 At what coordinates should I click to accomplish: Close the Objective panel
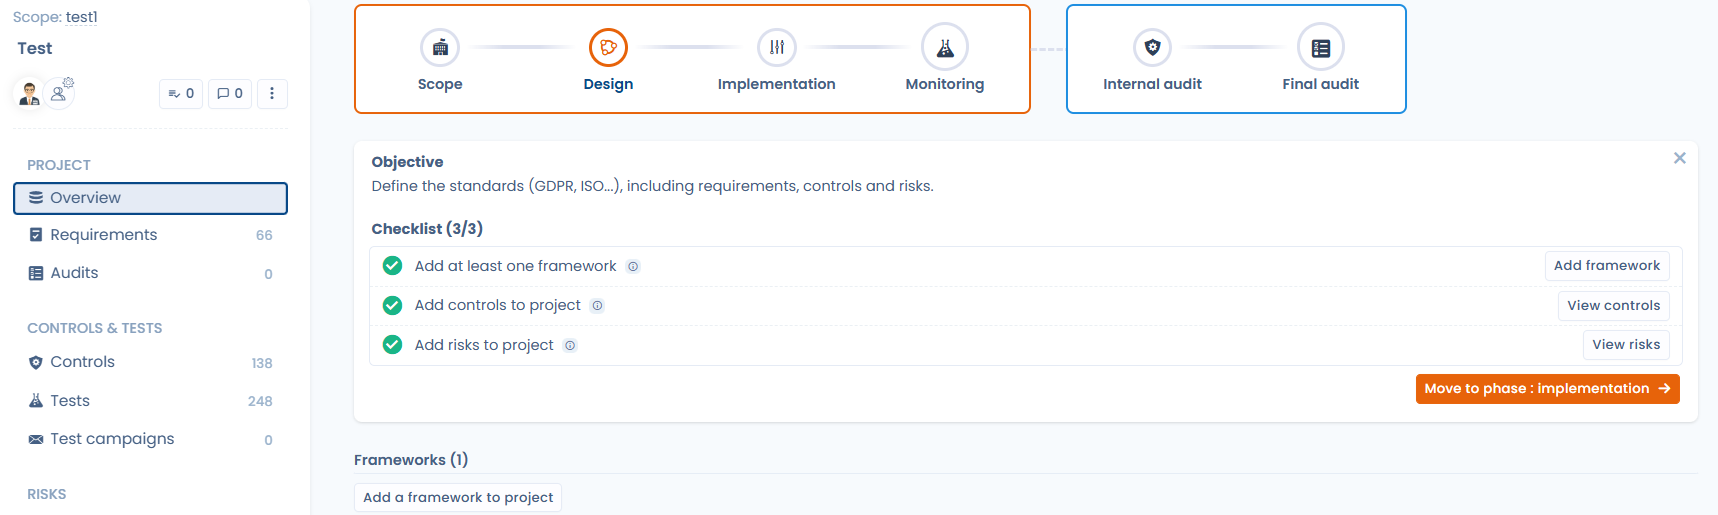[1679, 158]
